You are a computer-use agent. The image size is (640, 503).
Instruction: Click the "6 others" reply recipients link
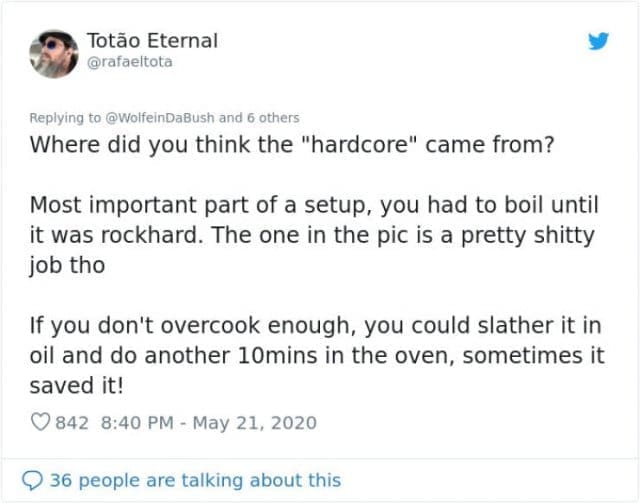[x=270, y=118]
